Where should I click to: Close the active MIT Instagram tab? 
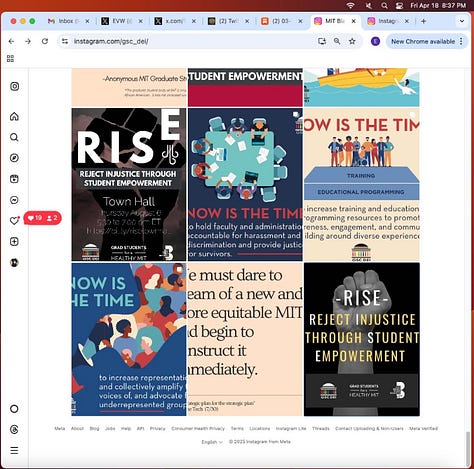point(354,21)
